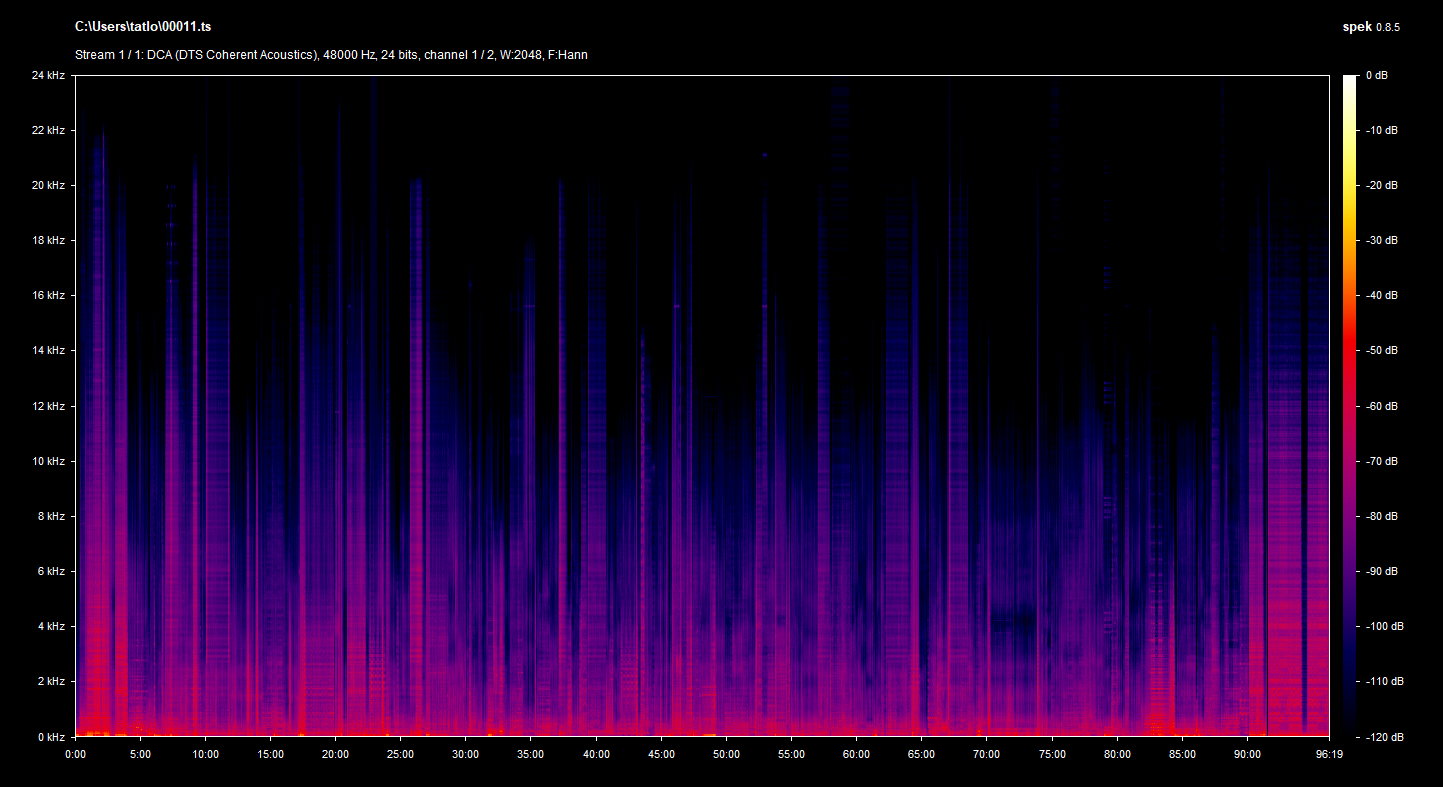Click the 75:00 time axis marker

point(1052,755)
